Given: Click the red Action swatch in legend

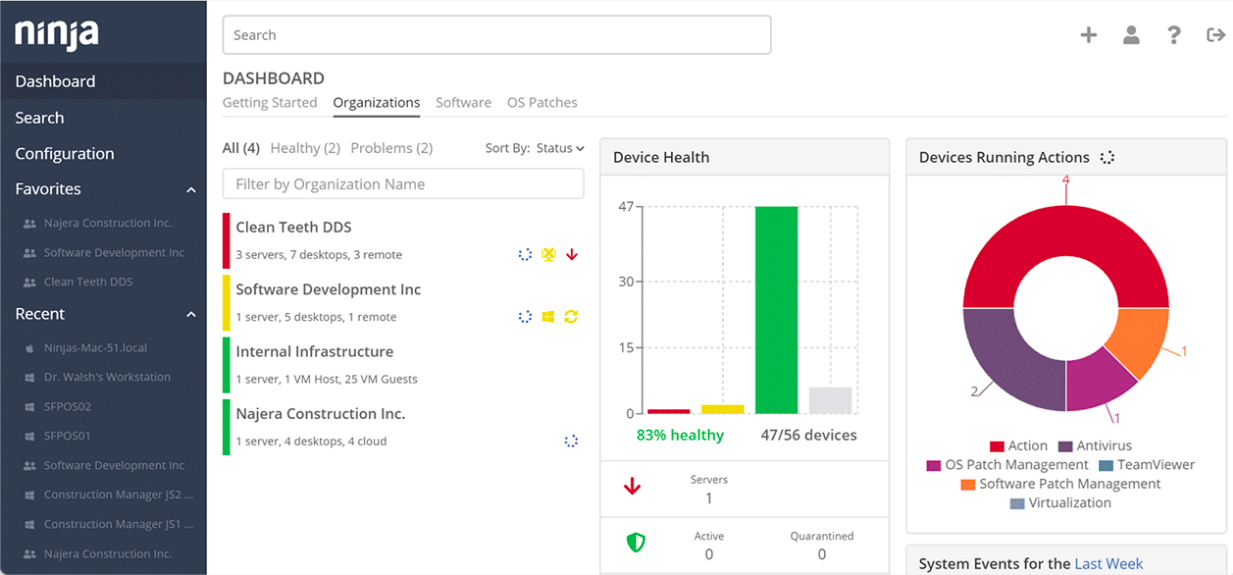Looking at the screenshot, I should [996, 446].
